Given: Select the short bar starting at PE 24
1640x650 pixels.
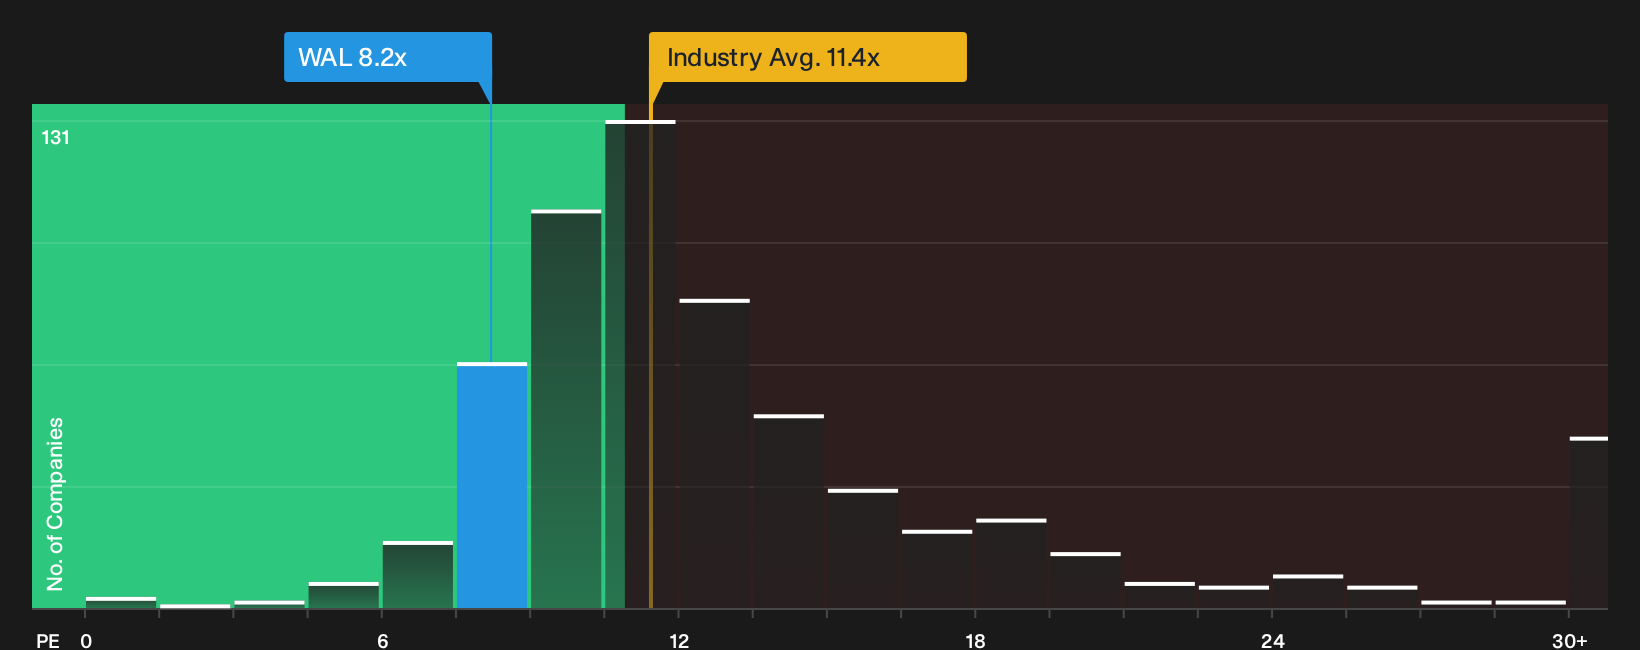Looking at the screenshot, I should (1308, 592).
